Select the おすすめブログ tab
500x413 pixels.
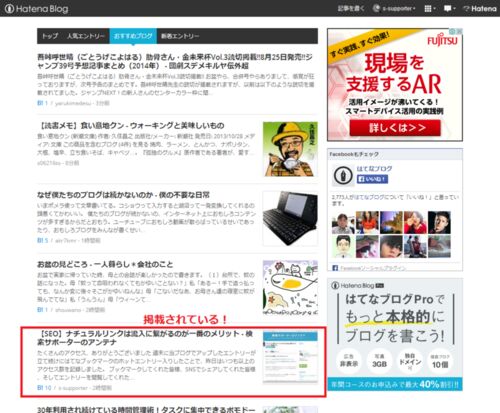pos(133,36)
